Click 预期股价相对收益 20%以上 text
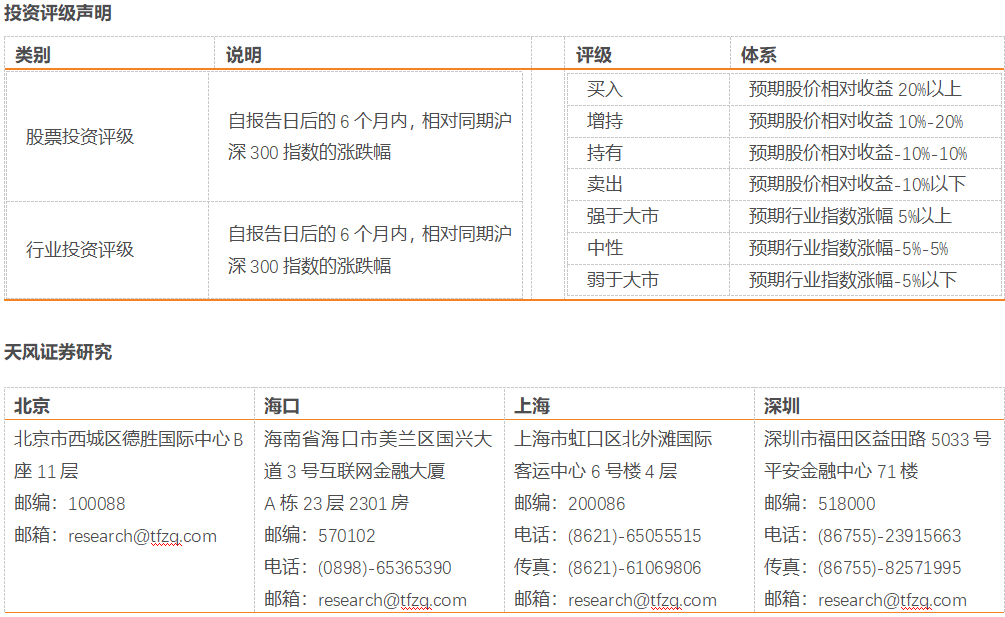This screenshot has width=1005, height=617. [855, 89]
